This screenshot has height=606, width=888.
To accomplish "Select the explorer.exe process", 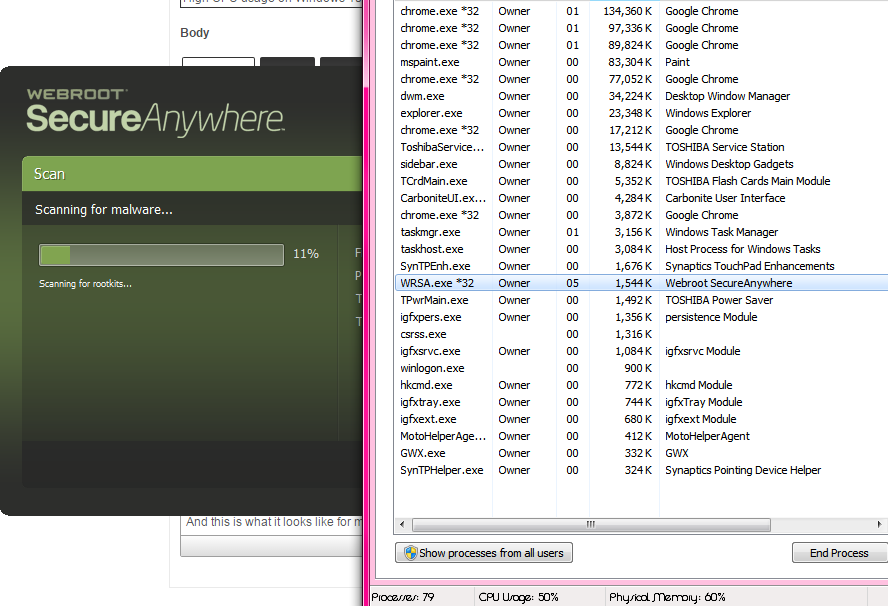I will (641, 113).
